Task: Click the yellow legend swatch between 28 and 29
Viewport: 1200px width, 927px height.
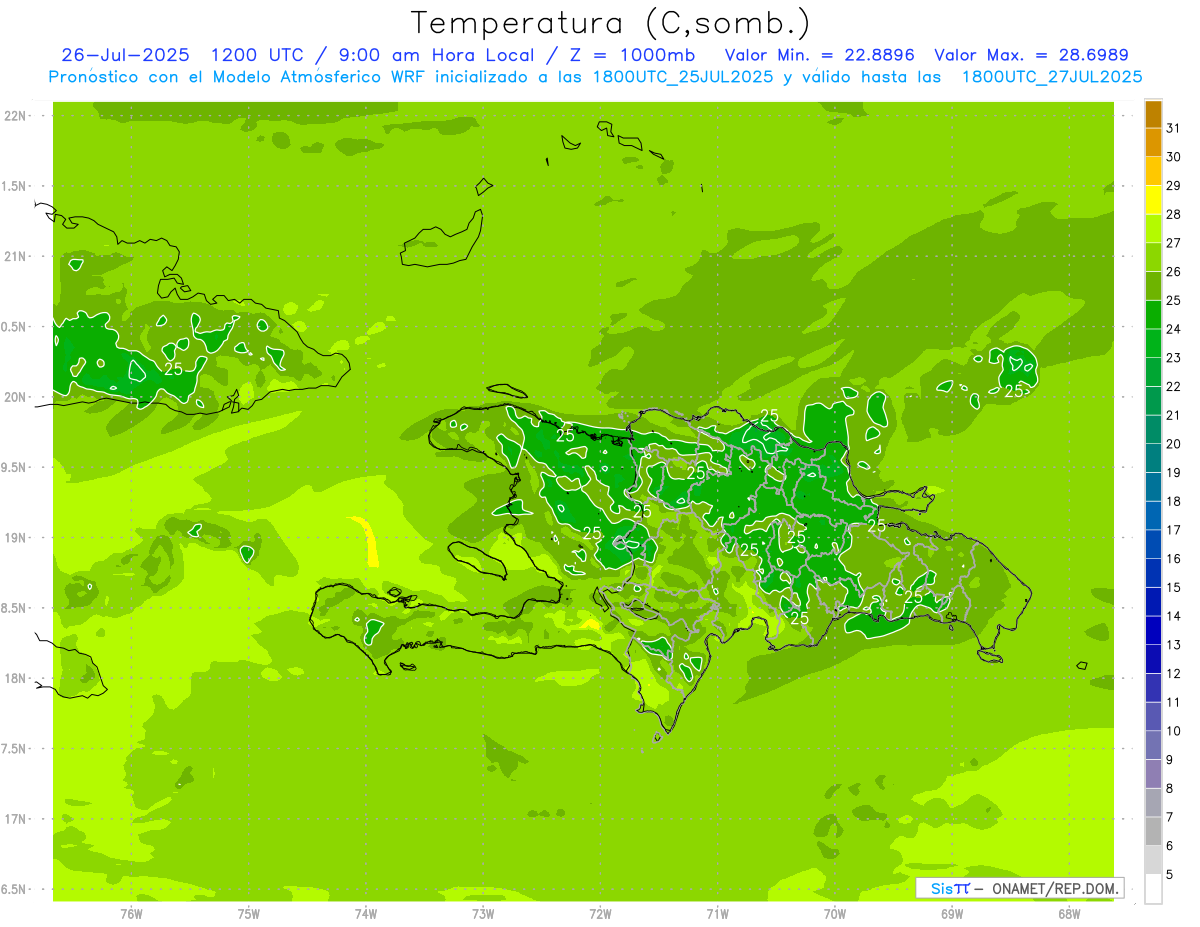Action: point(1153,200)
